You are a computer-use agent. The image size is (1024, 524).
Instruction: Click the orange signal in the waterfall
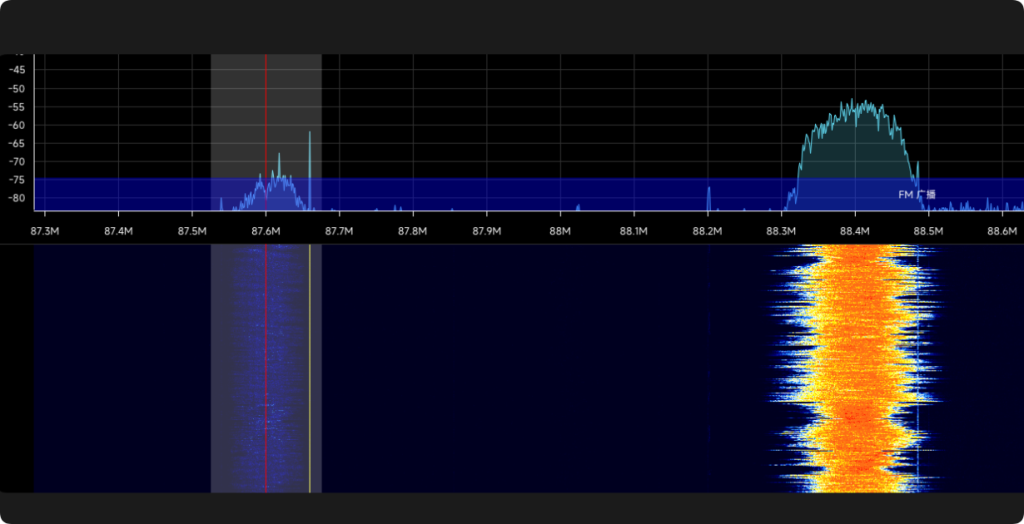tap(855, 370)
